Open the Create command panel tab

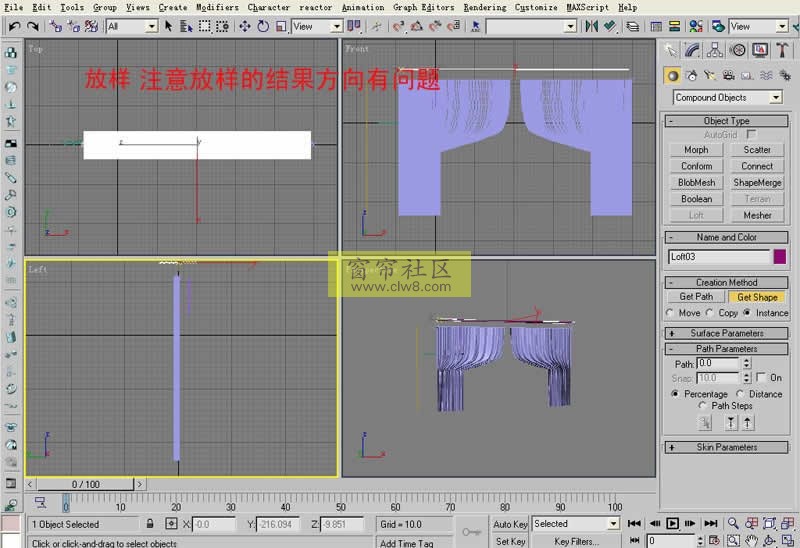tap(671, 50)
